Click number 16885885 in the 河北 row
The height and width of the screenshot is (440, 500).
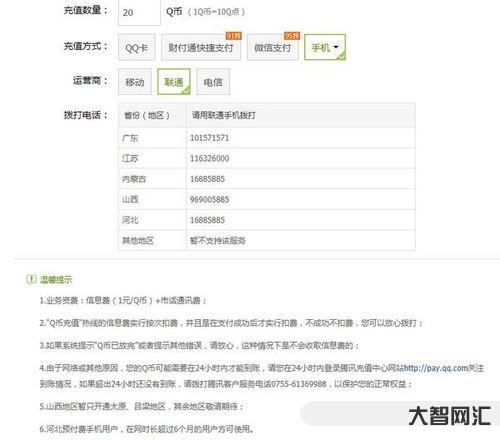click(207, 220)
